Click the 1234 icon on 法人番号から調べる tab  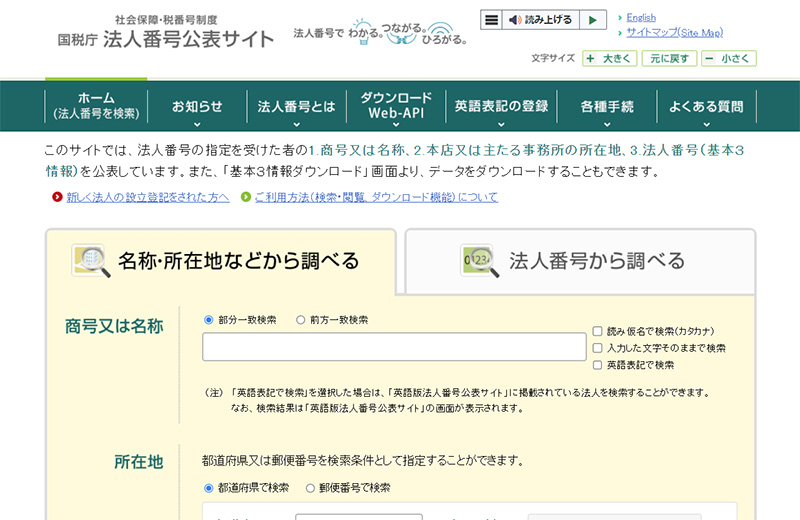pos(478,261)
